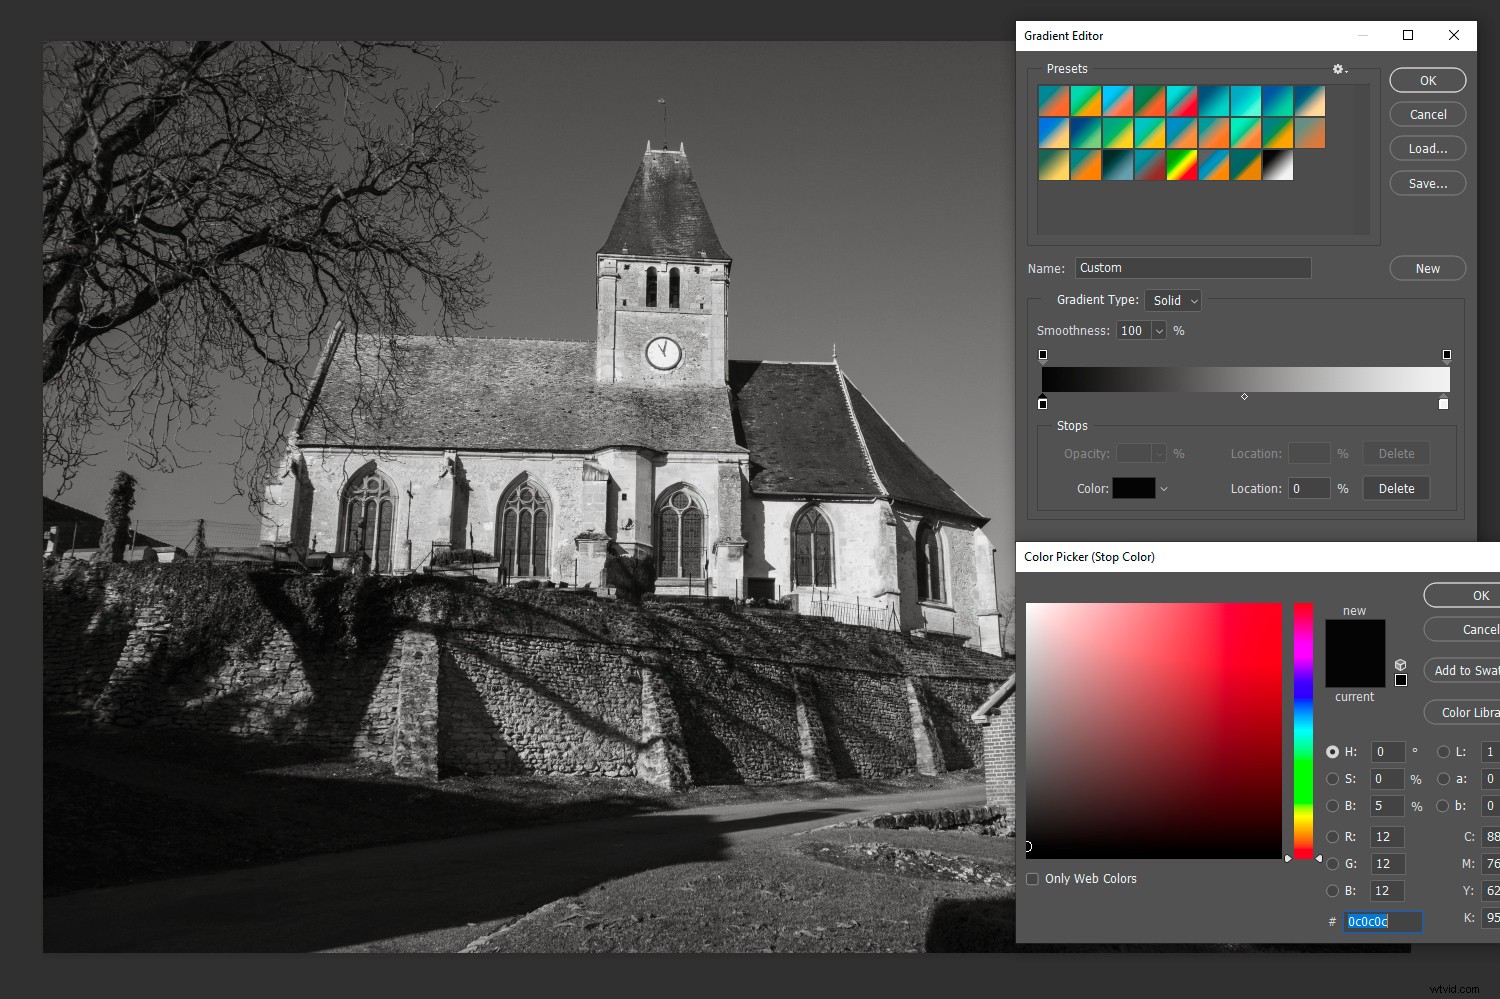Pick a hue on the vertical rainbow slider

click(x=1303, y=730)
